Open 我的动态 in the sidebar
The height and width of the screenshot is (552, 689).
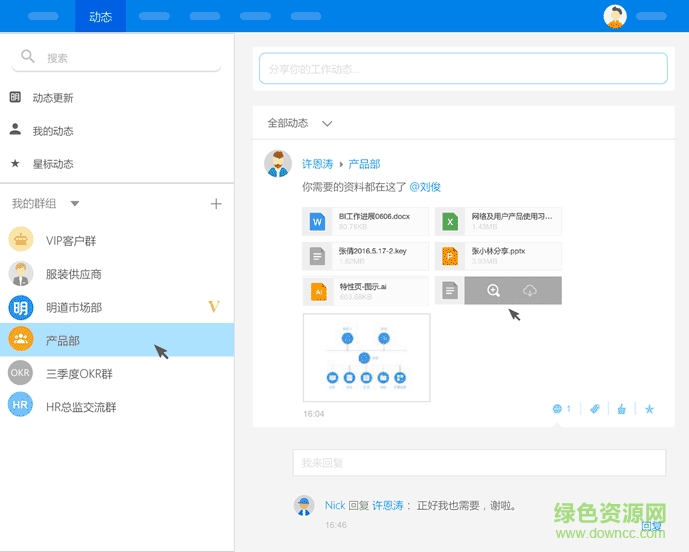click(x=52, y=131)
